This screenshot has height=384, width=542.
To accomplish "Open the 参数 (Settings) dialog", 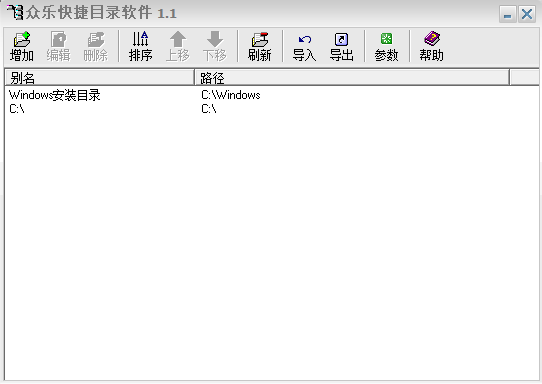I will click(x=386, y=46).
